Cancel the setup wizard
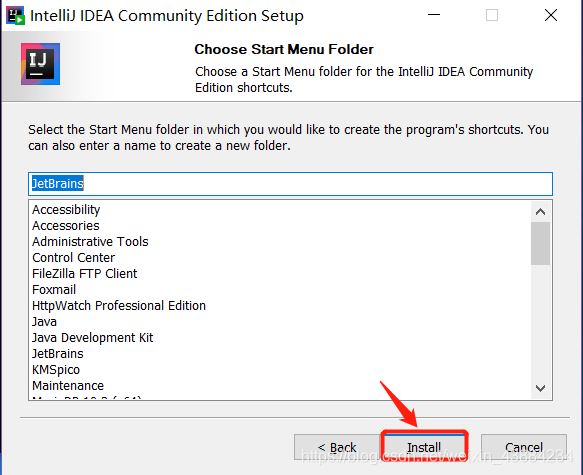 524,447
